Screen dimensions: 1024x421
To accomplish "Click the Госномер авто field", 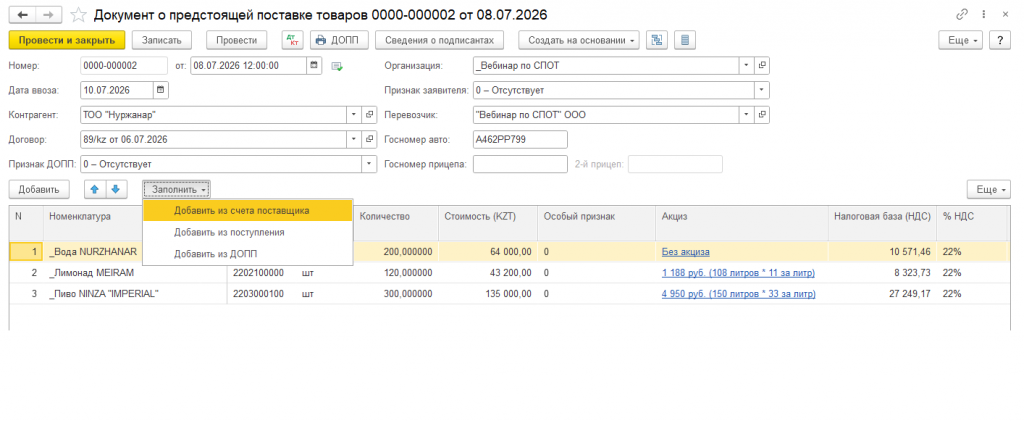I will point(520,140).
